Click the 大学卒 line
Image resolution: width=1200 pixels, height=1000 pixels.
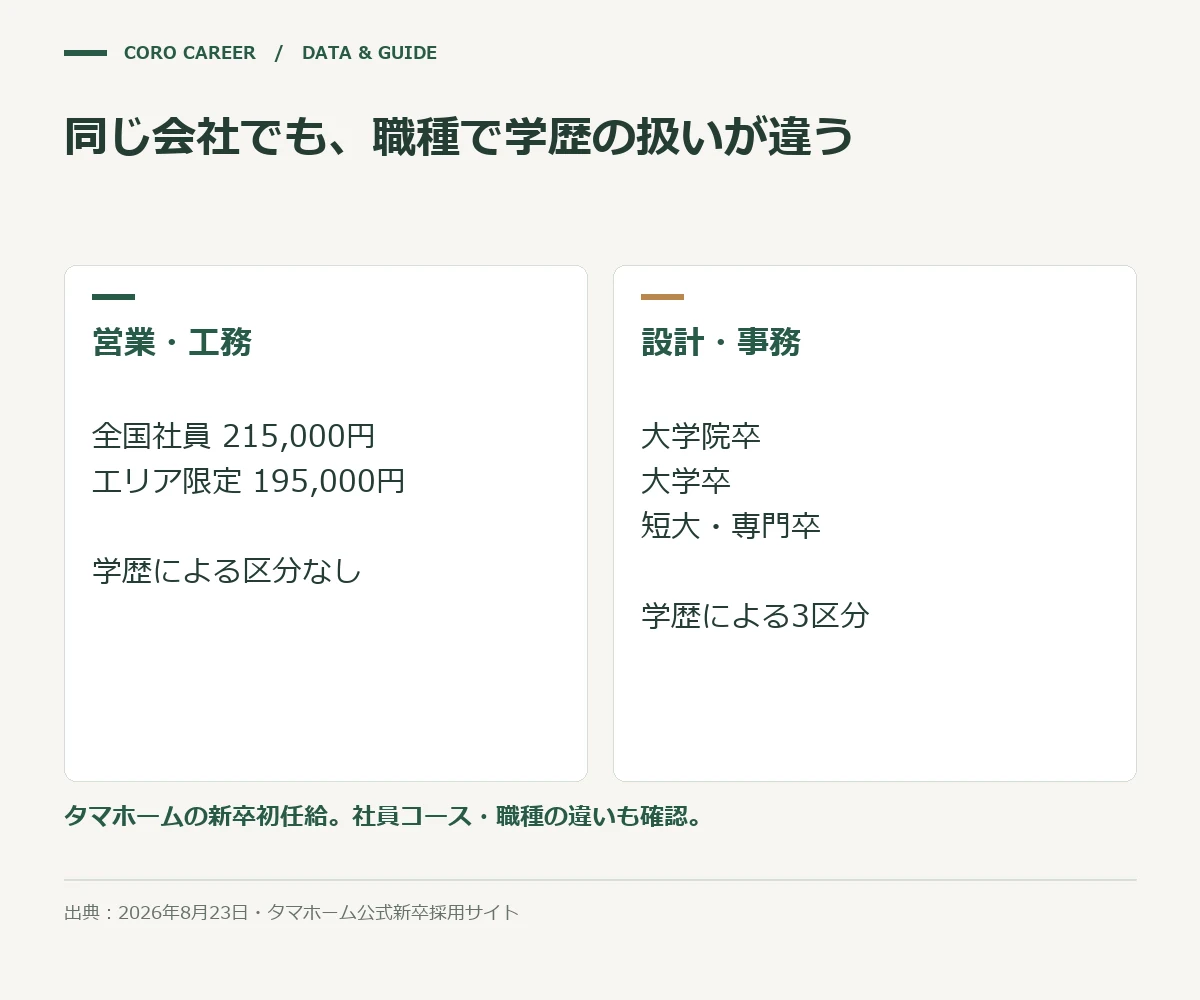pos(686,481)
